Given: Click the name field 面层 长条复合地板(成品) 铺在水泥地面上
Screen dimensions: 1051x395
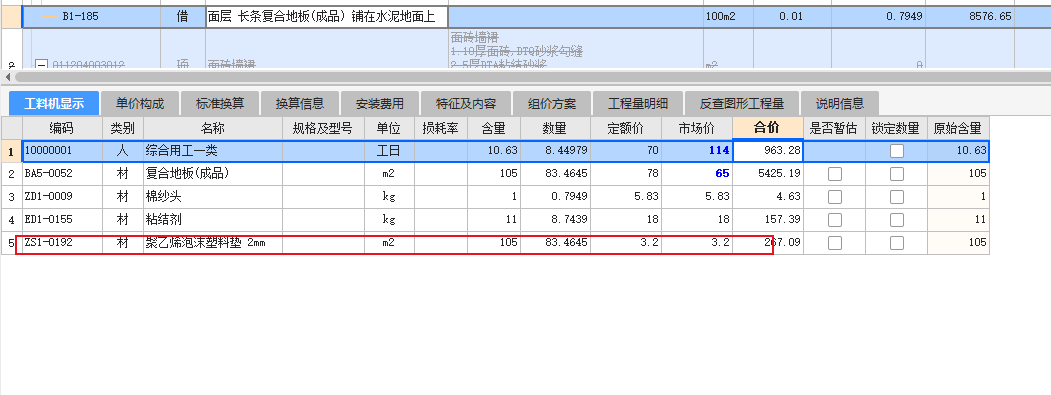Looking at the screenshot, I should 327,17.
